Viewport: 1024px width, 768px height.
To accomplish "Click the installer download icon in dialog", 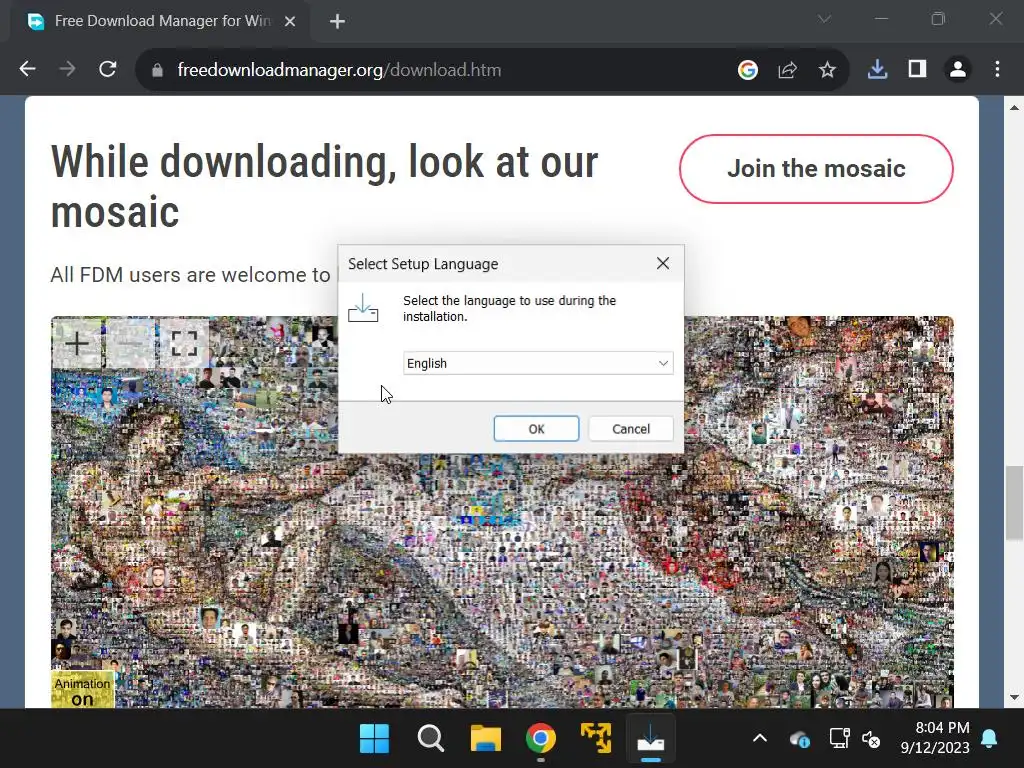I will tap(363, 308).
